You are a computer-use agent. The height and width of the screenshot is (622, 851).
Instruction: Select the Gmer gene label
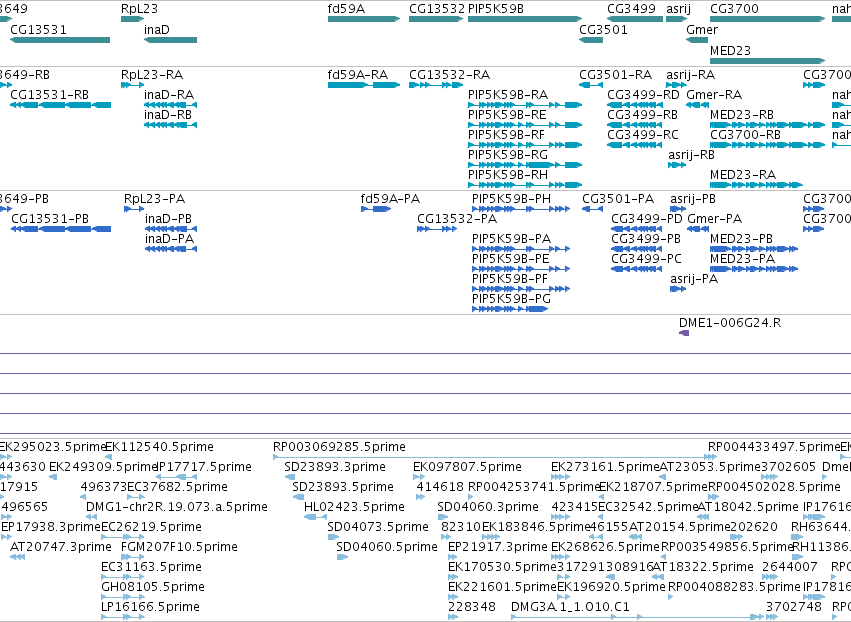(x=702, y=30)
